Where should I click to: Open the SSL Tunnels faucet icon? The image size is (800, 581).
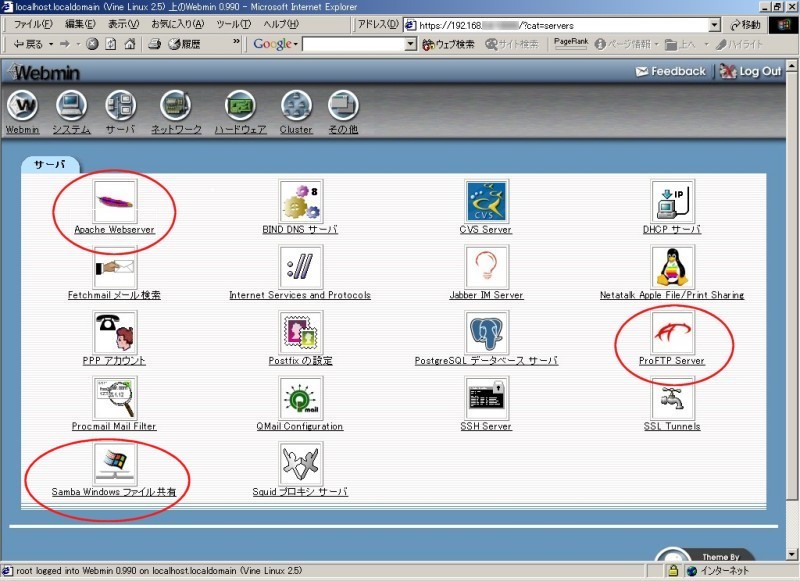tap(672, 398)
